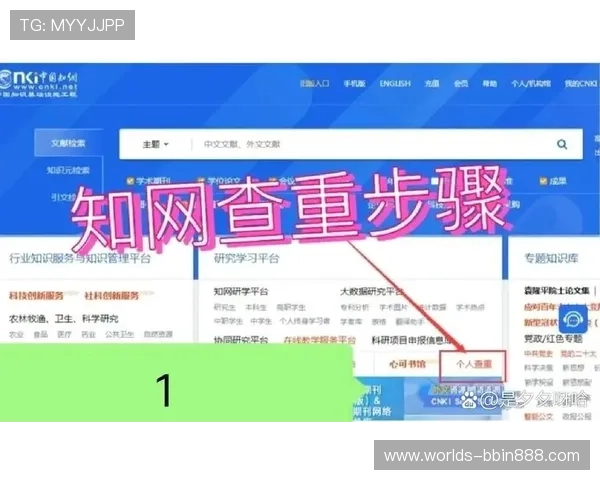
Task: Open the 大数据研究平台 link
Action: tap(372, 292)
